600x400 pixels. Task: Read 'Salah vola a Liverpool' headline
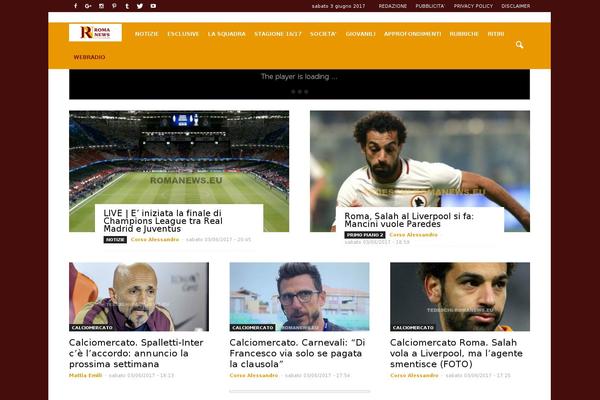pyautogui.click(x=456, y=353)
